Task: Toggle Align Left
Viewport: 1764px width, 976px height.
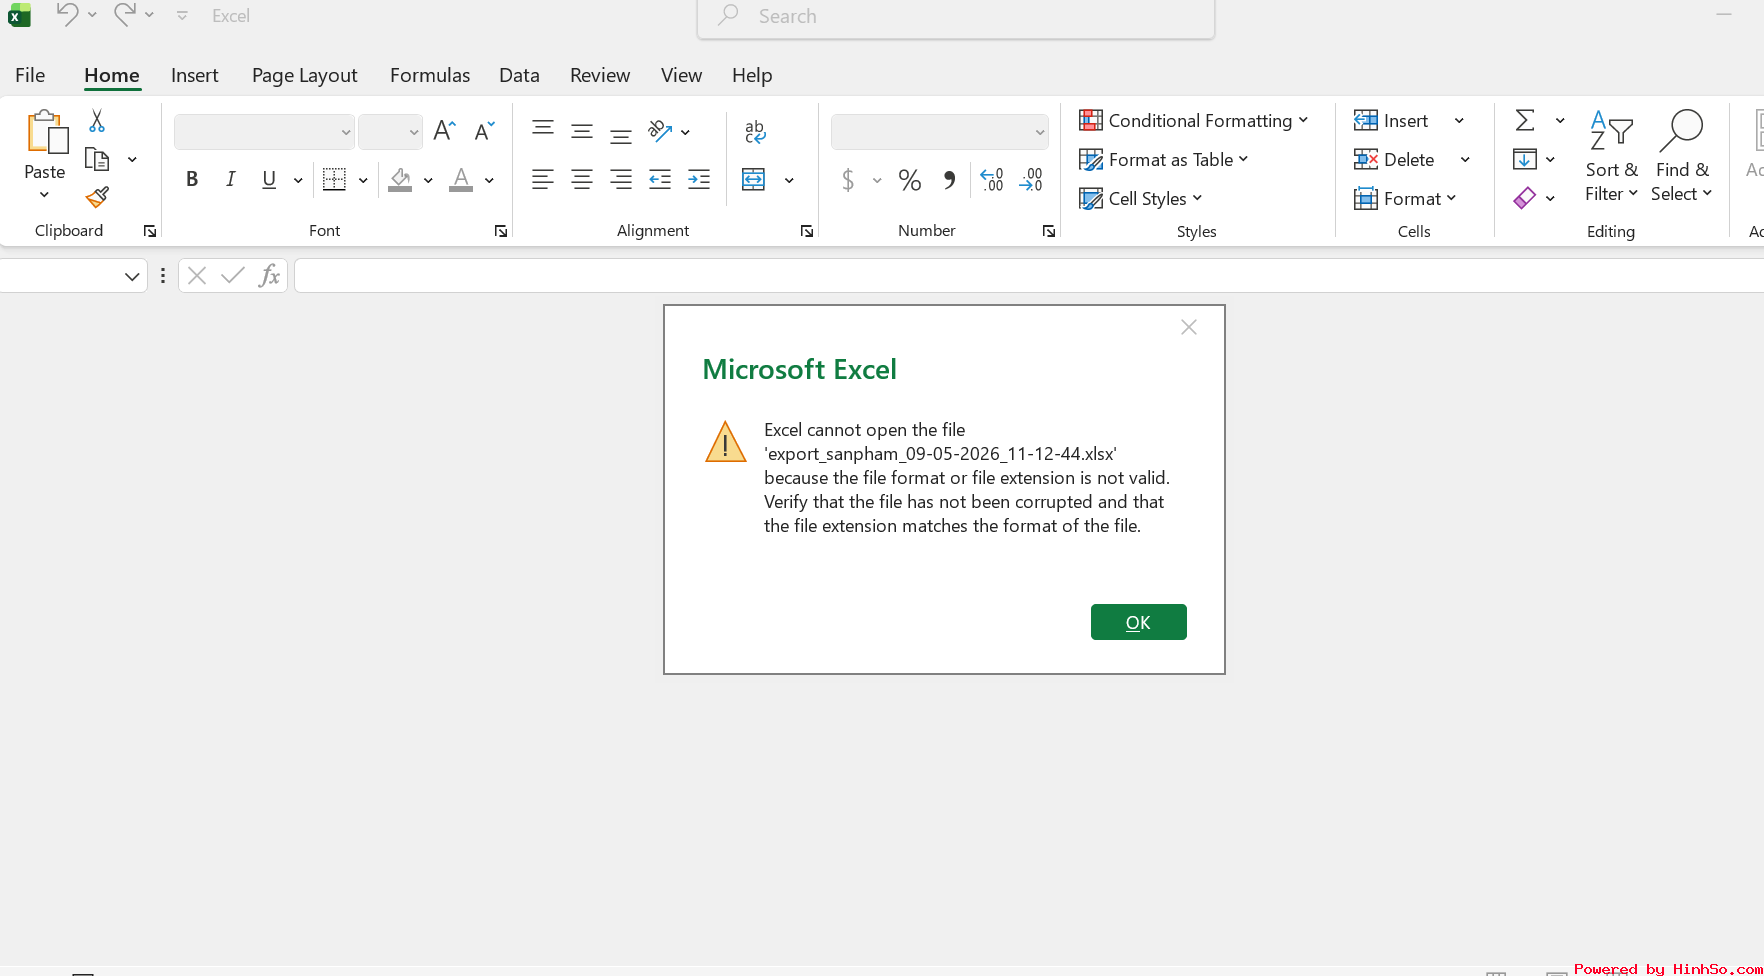Action: point(543,180)
